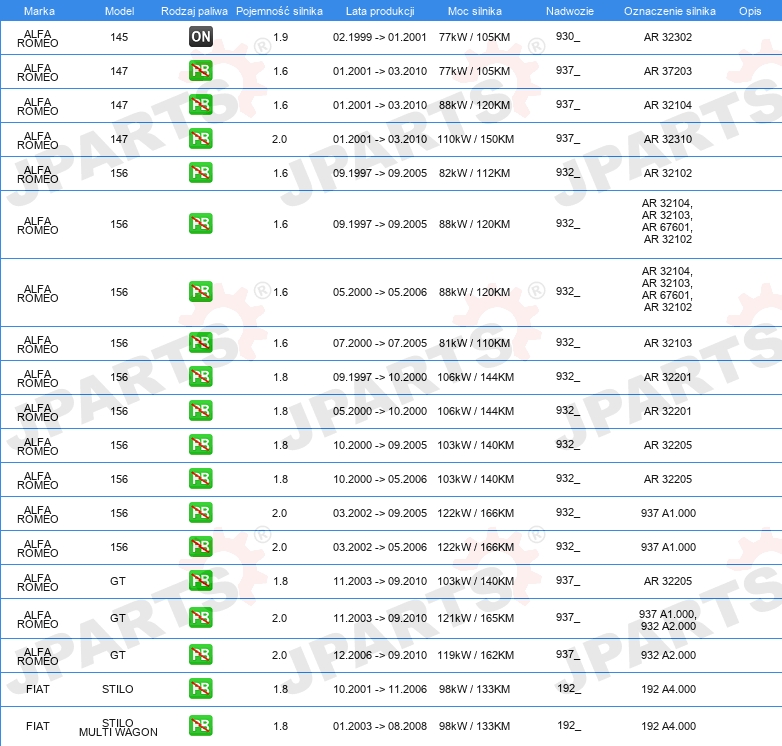Click the petrol icon in the 82kW / 112KM row

click(x=200, y=172)
